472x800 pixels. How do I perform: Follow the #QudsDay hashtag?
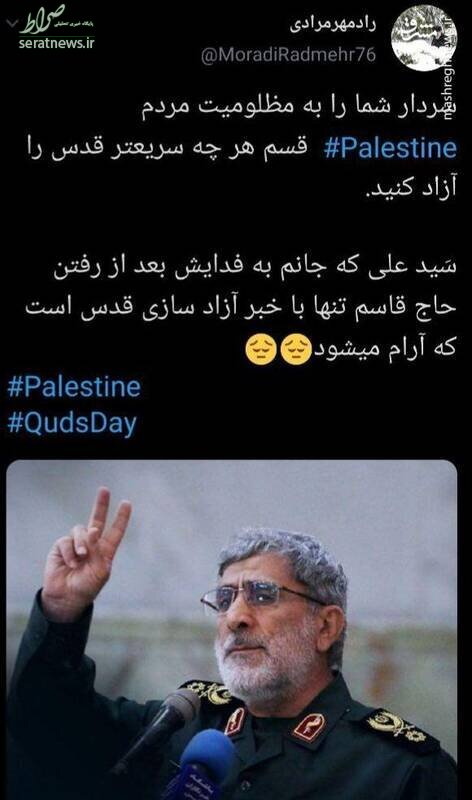click(x=72, y=423)
